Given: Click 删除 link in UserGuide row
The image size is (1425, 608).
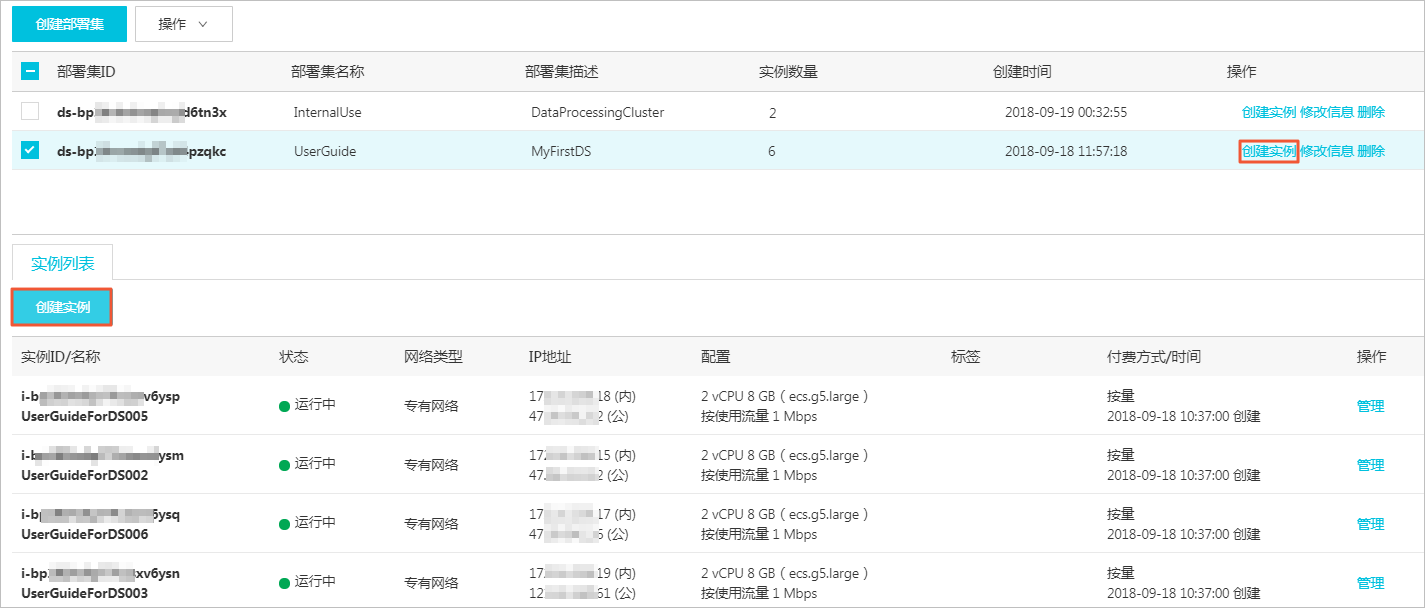Looking at the screenshot, I should (1372, 151).
